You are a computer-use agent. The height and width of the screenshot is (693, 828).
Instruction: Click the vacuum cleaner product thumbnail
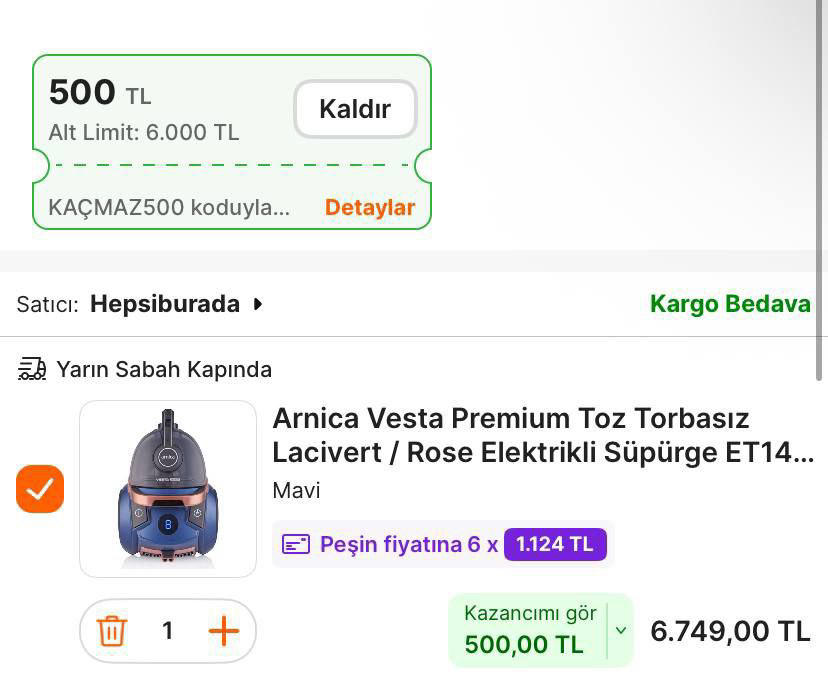168,489
